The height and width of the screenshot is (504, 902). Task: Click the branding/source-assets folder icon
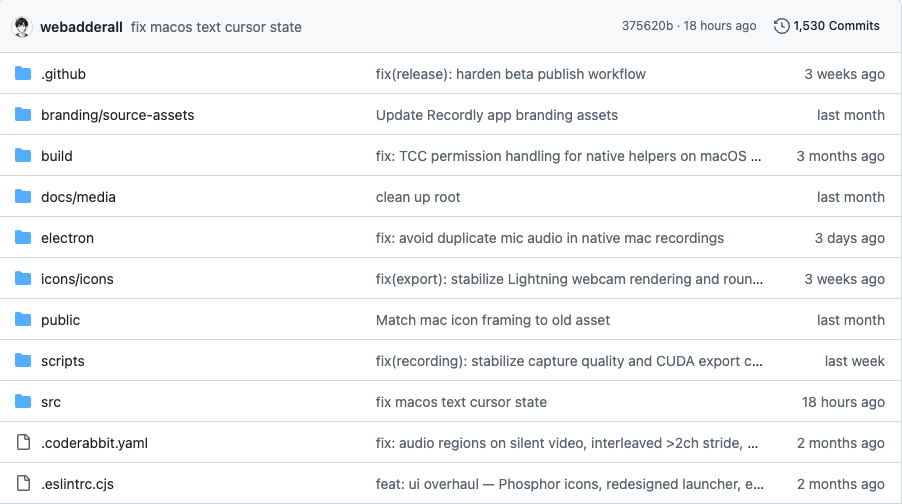click(23, 114)
